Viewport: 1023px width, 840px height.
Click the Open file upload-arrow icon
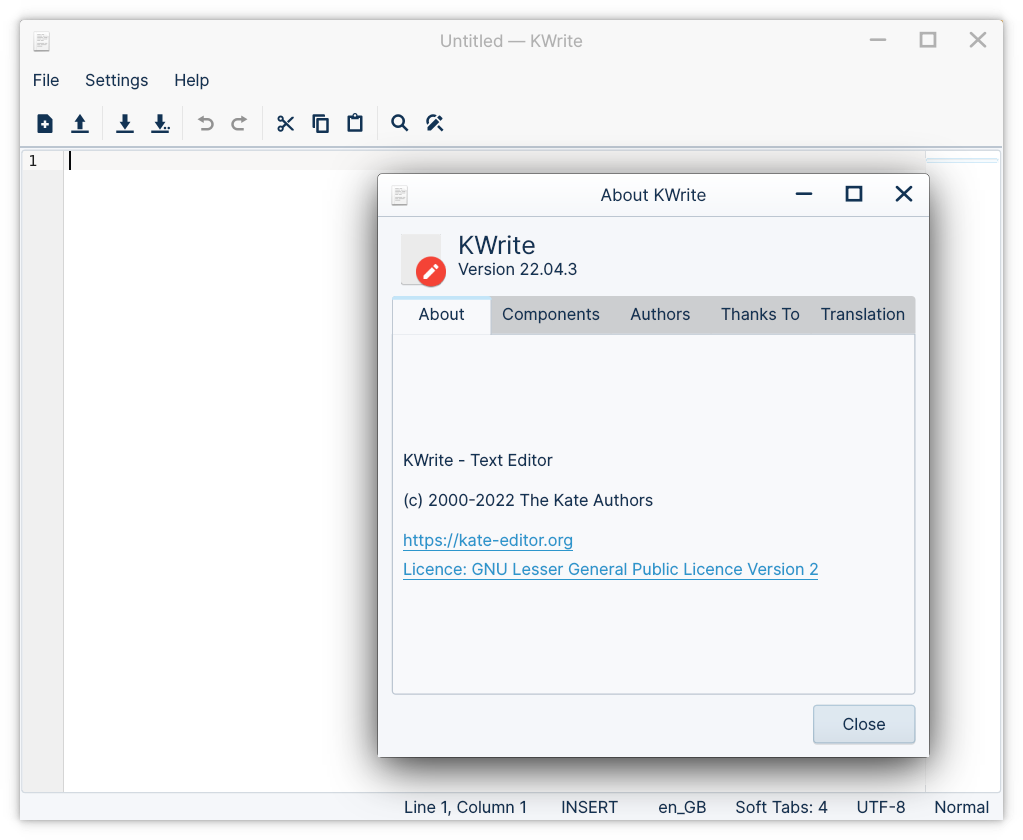[80, 123]
